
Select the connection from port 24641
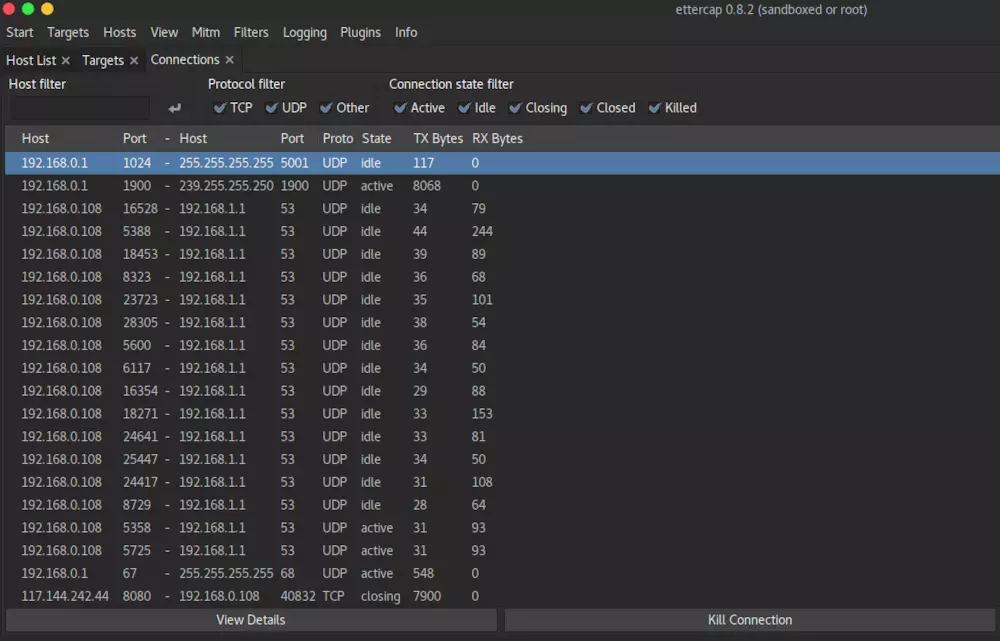(x=503, y=437)
